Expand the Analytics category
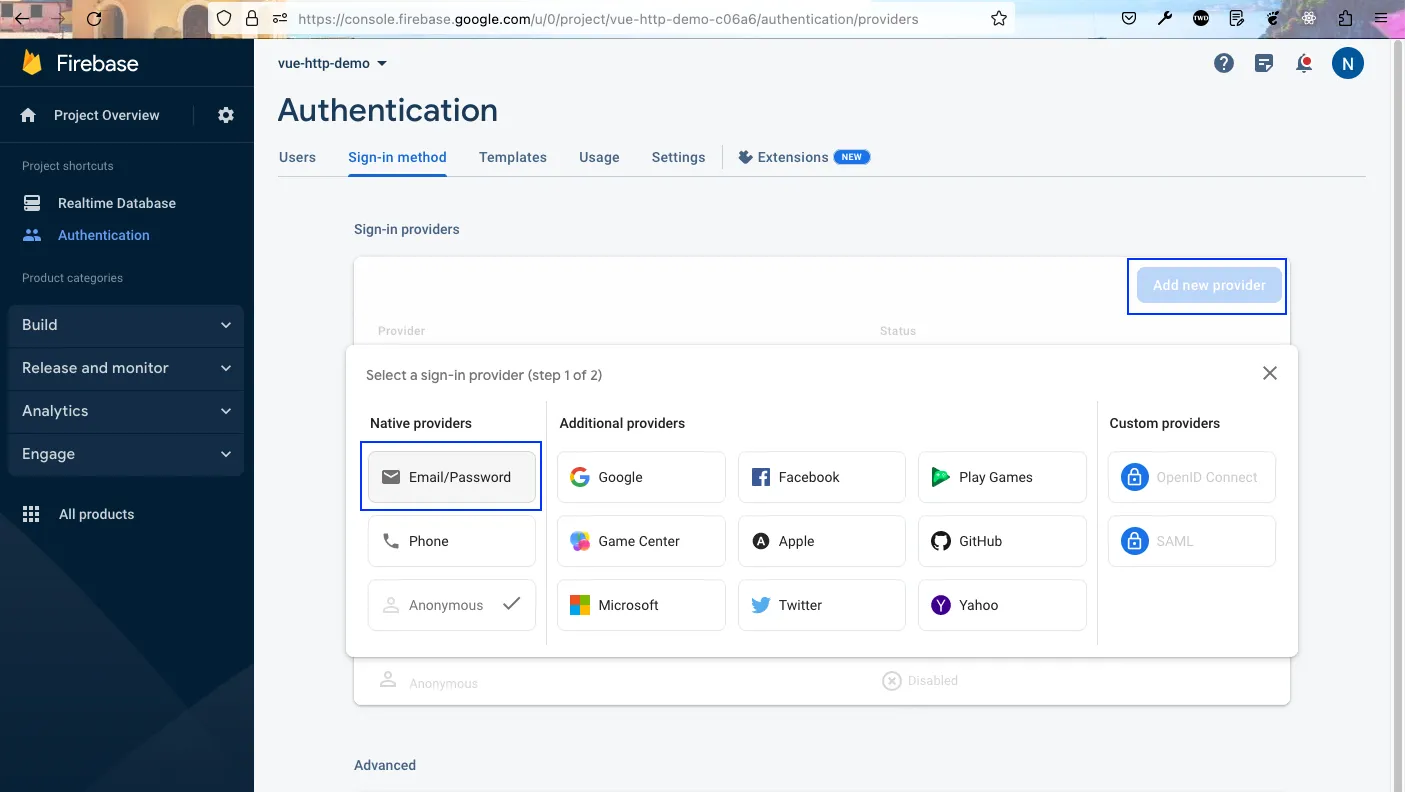Viewport: 1405px width, 792px height. (x=126, y=411)
